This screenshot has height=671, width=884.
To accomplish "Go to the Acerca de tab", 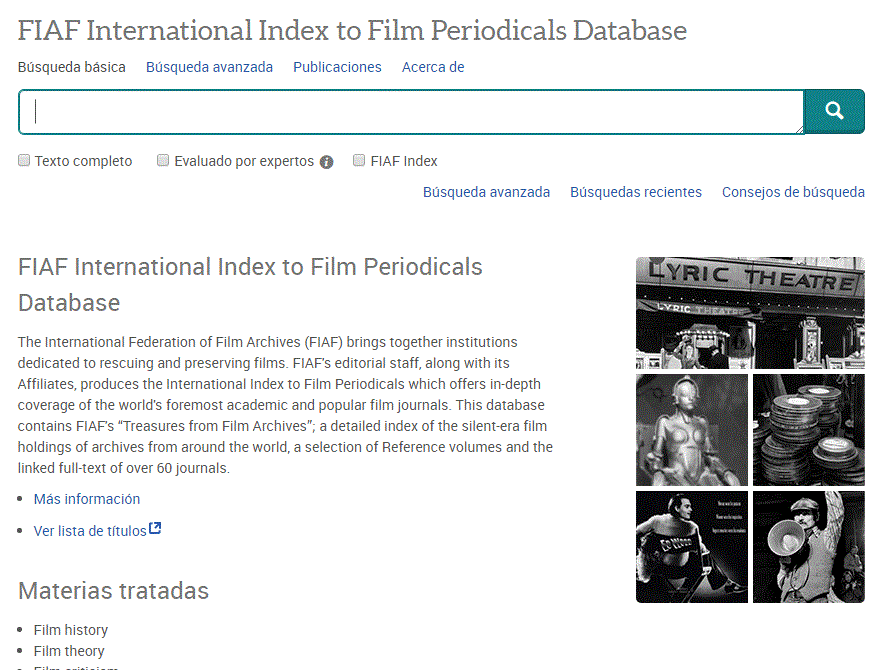I will pyautogui.click(x=433, y=67).
